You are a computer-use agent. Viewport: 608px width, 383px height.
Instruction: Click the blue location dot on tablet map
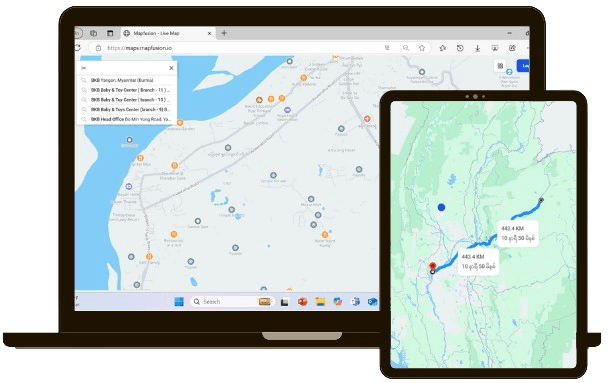coord(441,207)
